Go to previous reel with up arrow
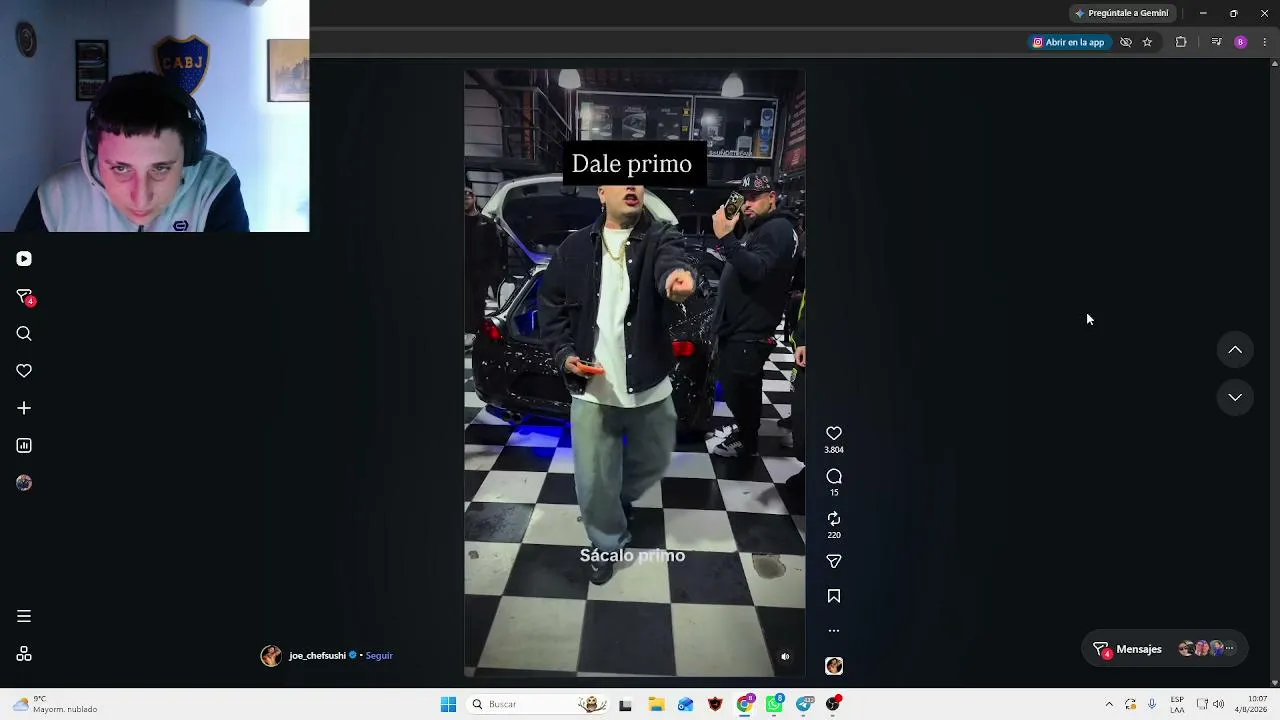Screen dimensions: 1280x720 pos(1235,350)
